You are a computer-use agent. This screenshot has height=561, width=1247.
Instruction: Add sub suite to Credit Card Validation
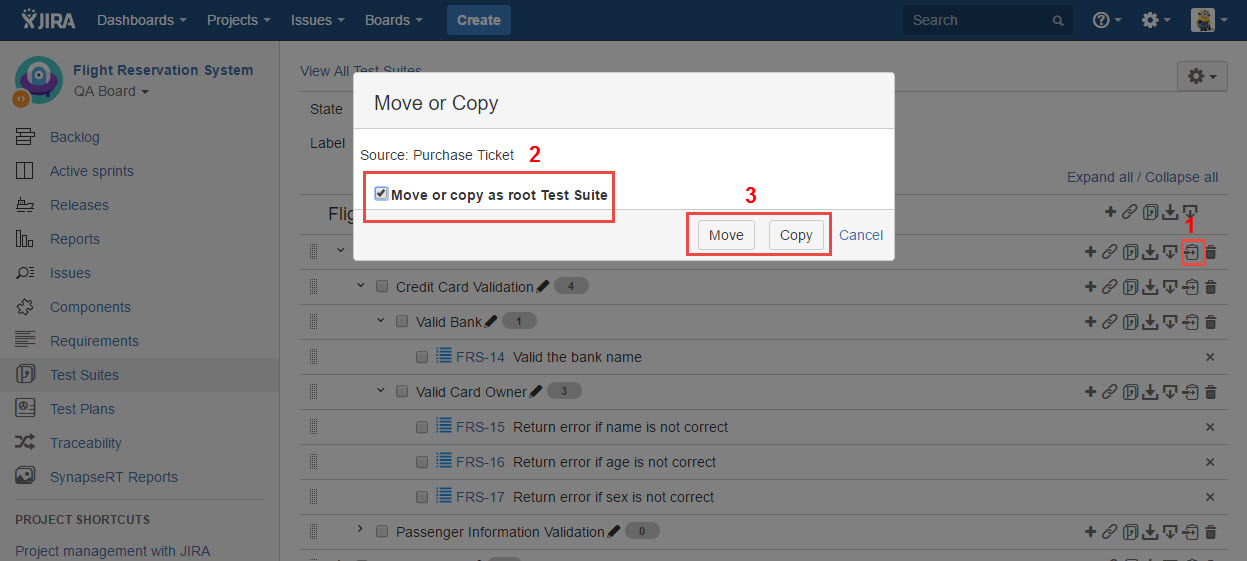click(1091, 287)
